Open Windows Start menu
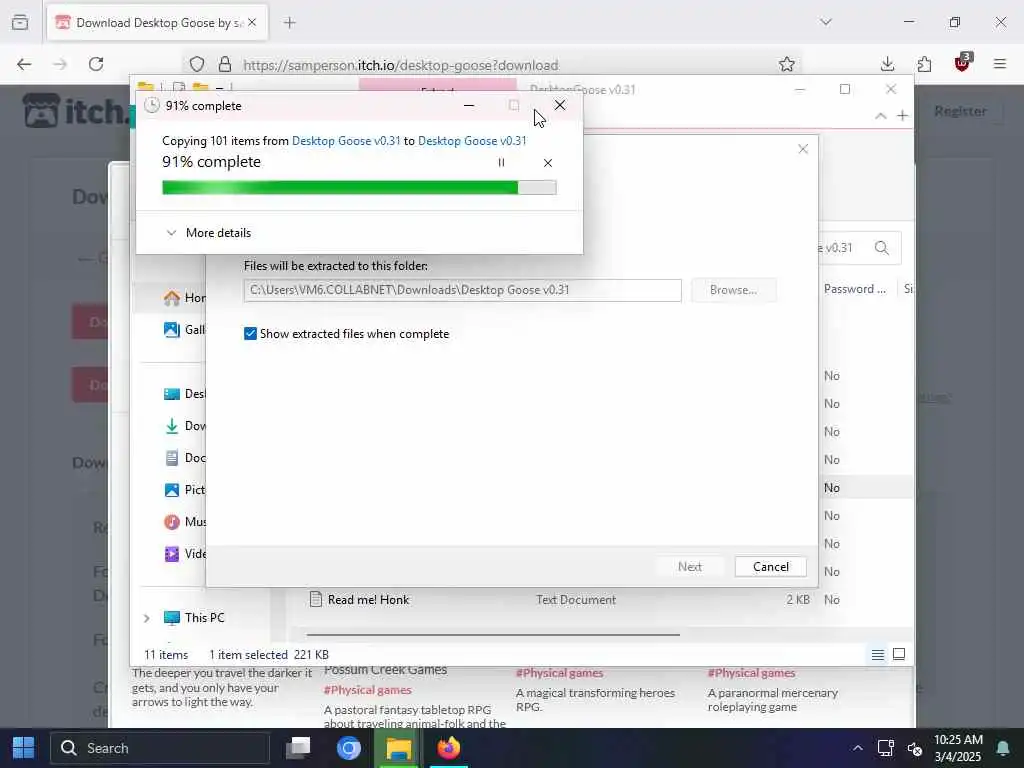 [x=24, y=748]
